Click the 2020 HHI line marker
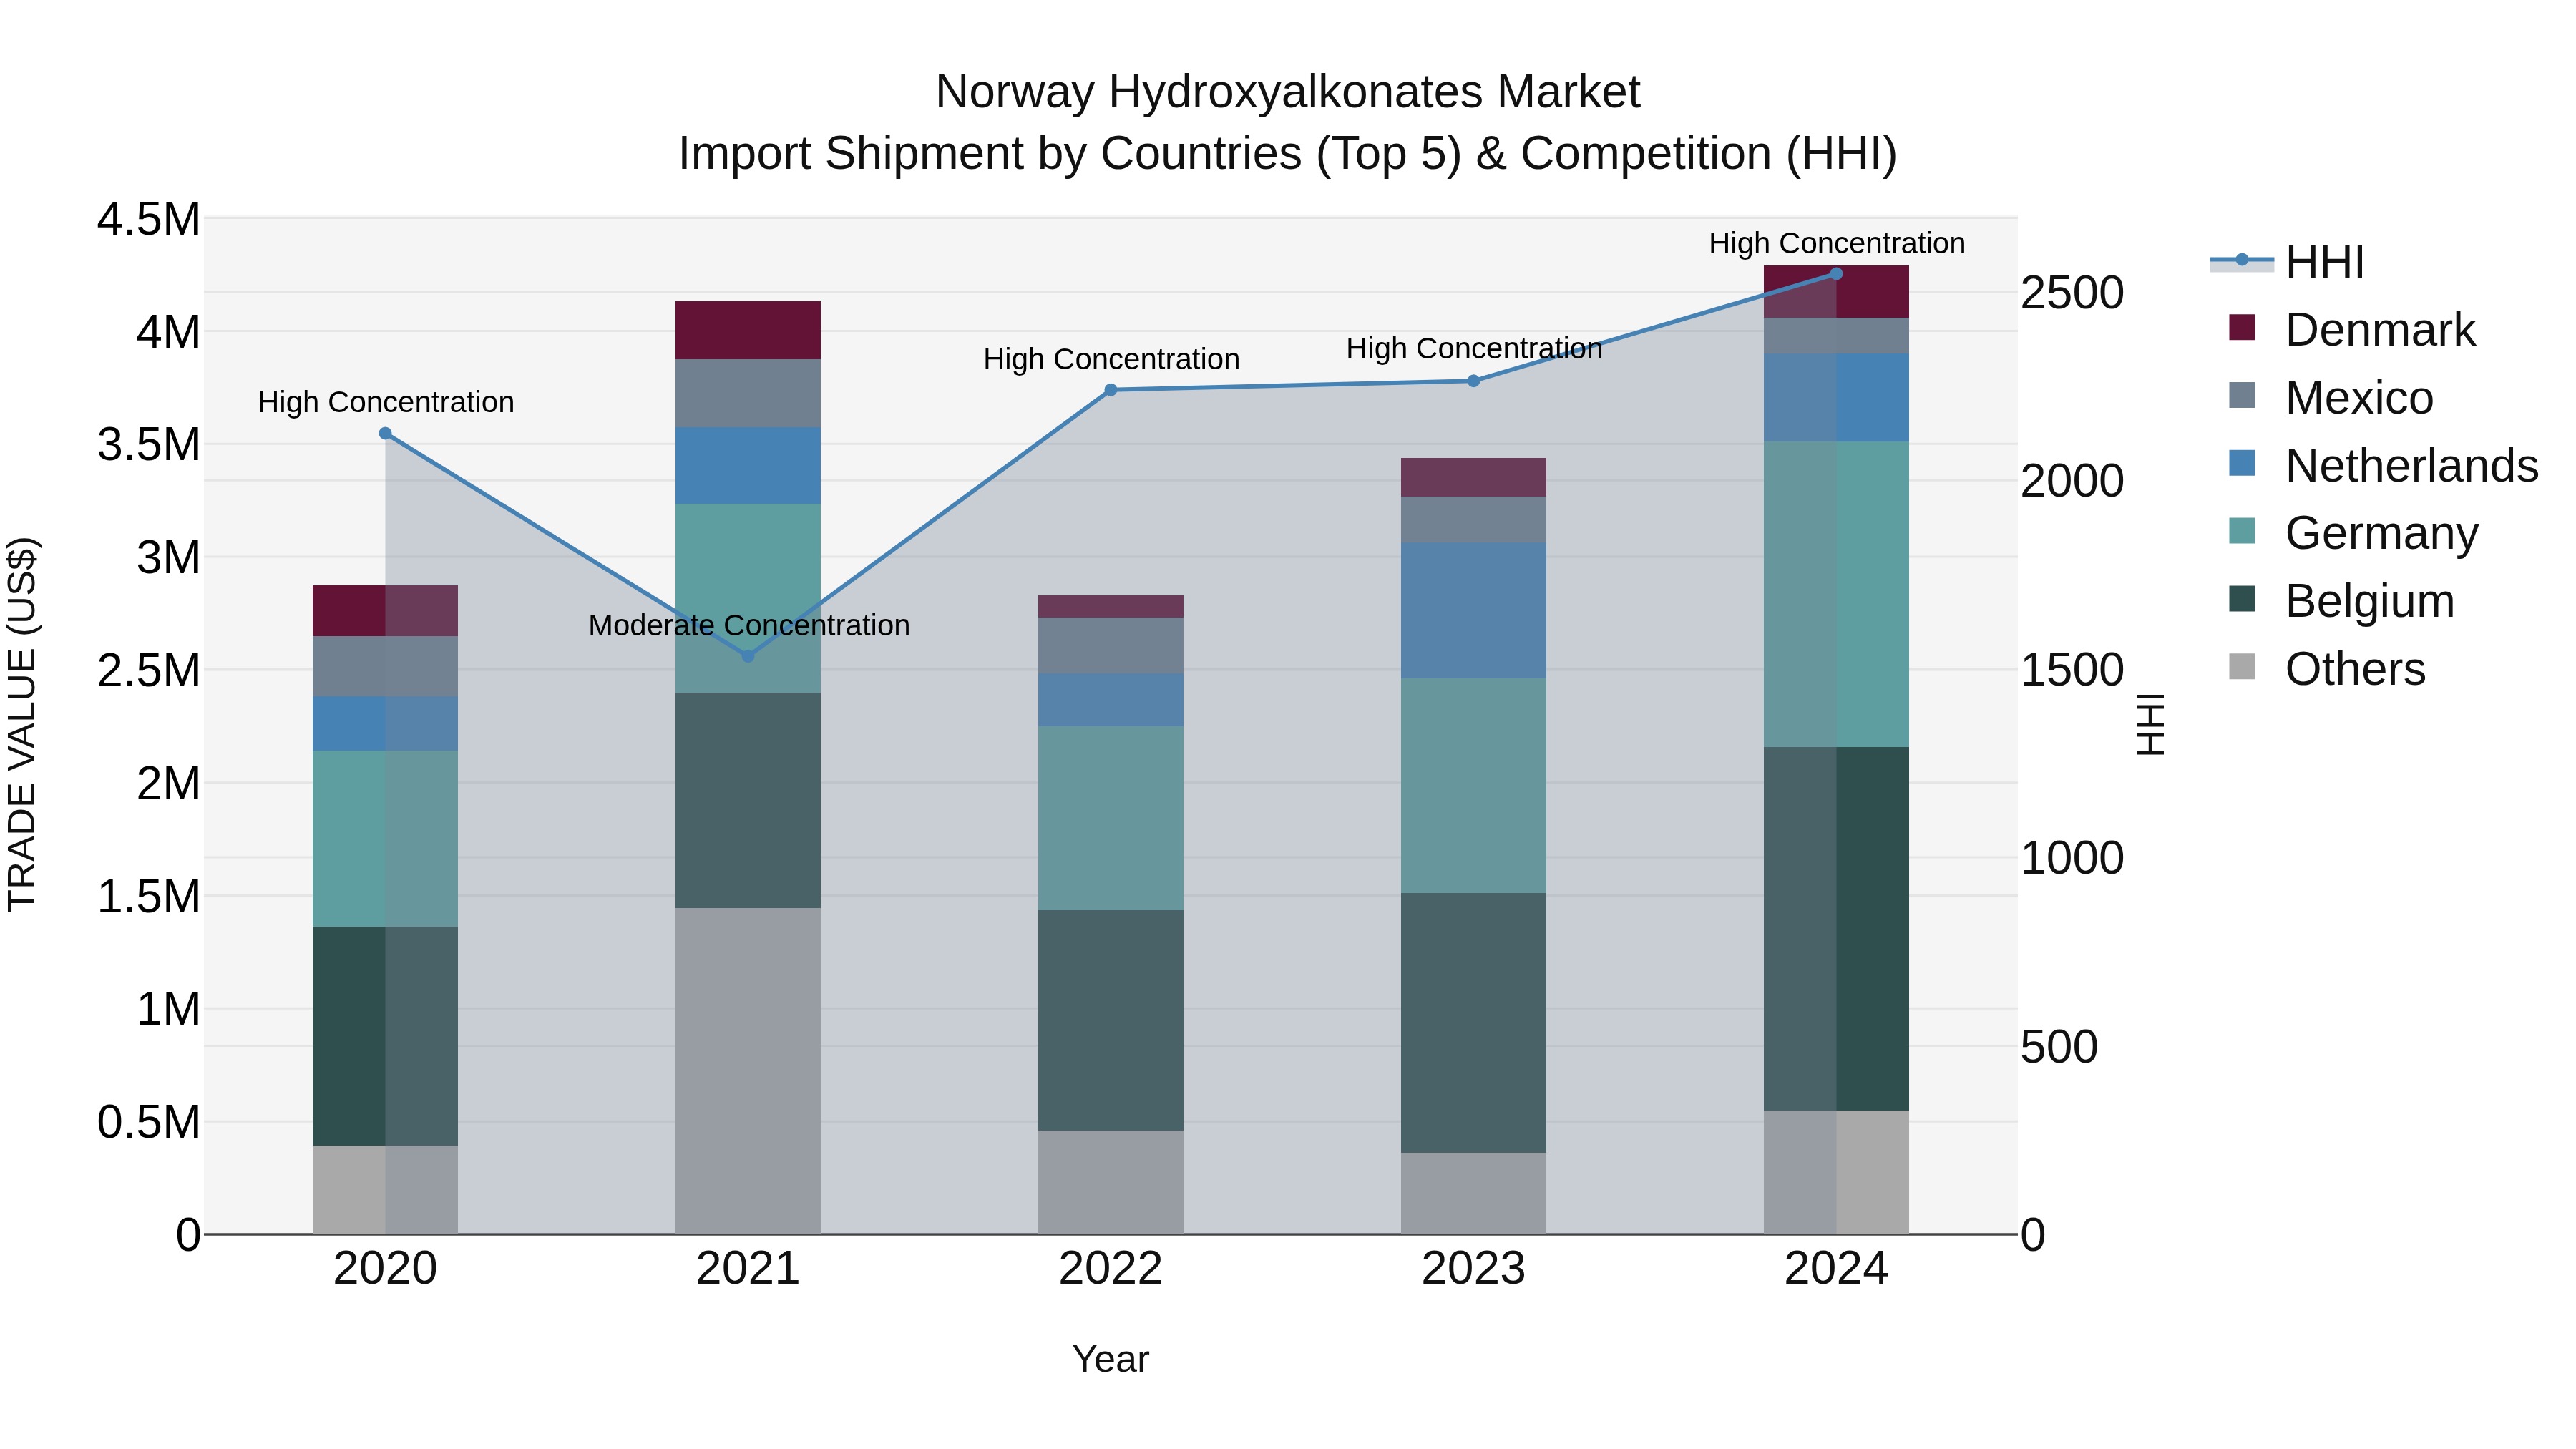 click(x=385, y=433)
